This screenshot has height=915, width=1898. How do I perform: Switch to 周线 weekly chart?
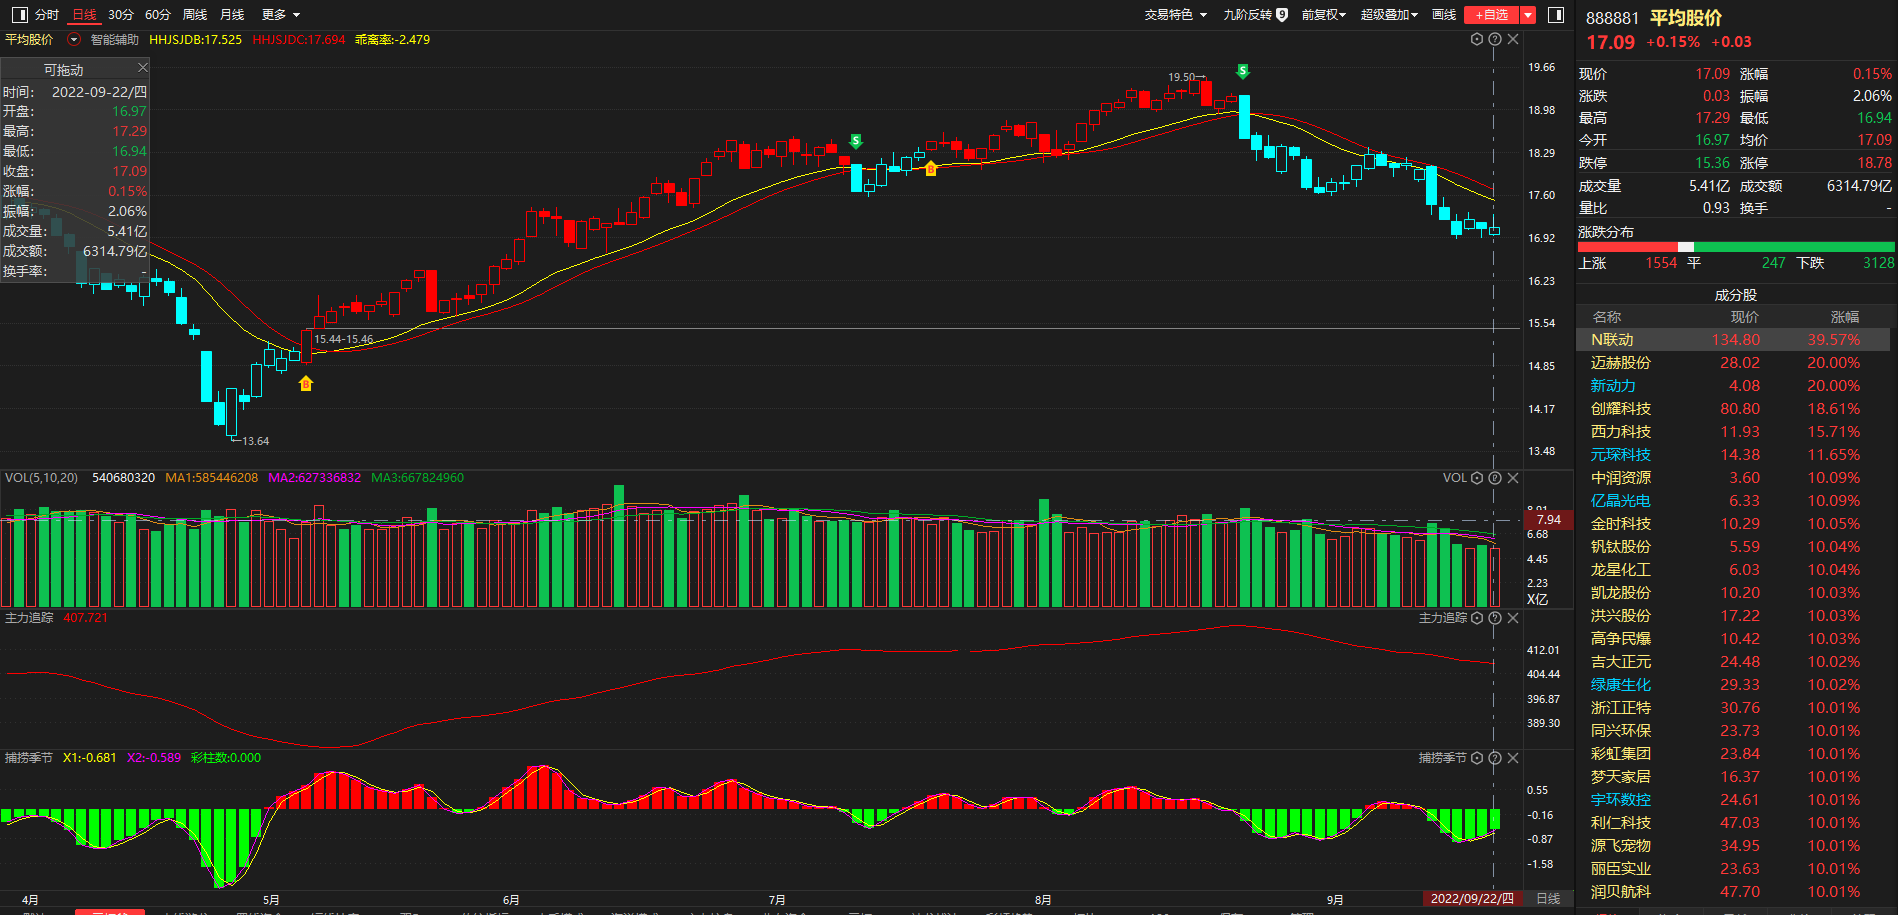(x=195, y=15)
